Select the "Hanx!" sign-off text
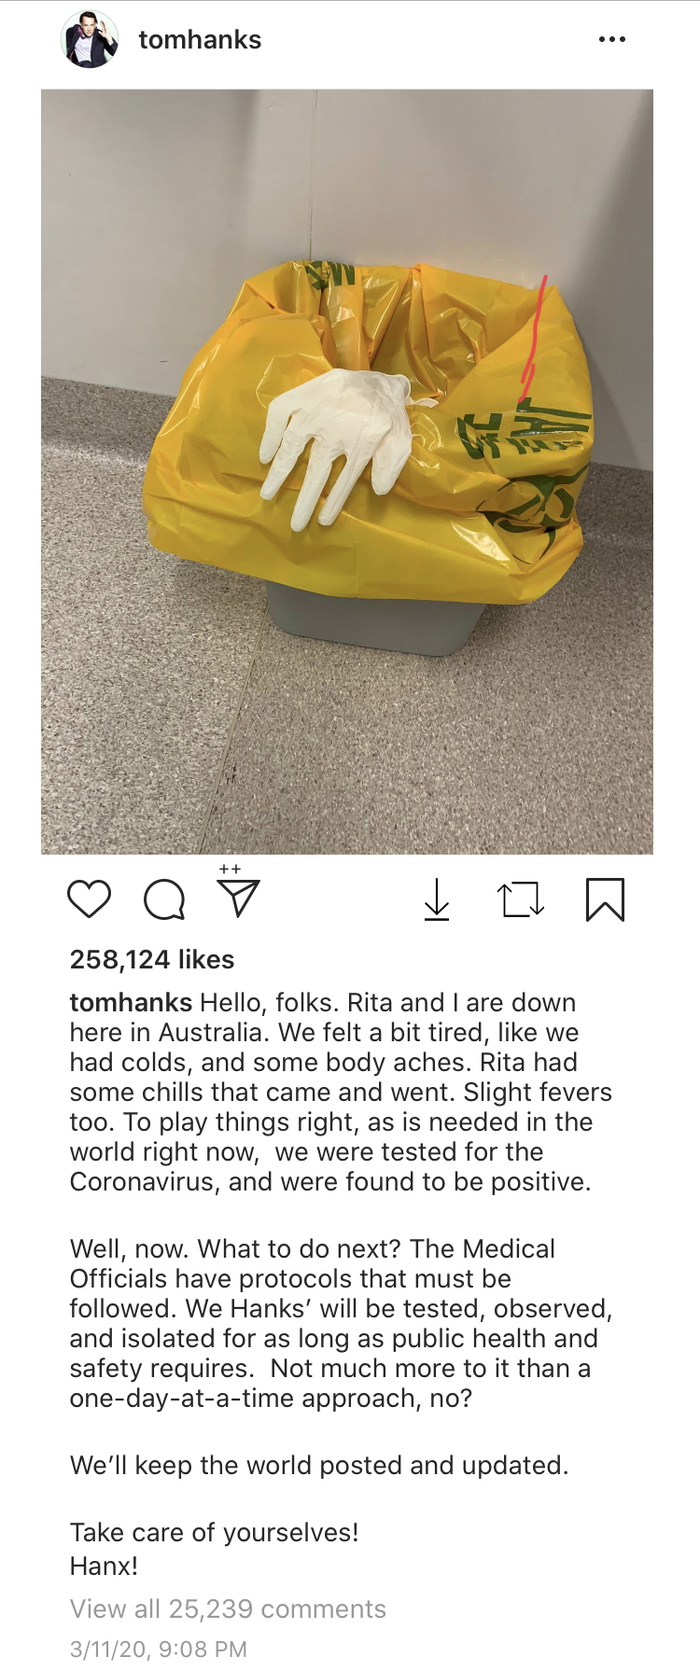Image resolution: width=700 pixels, height=1671 pixels. point(104,1565)
